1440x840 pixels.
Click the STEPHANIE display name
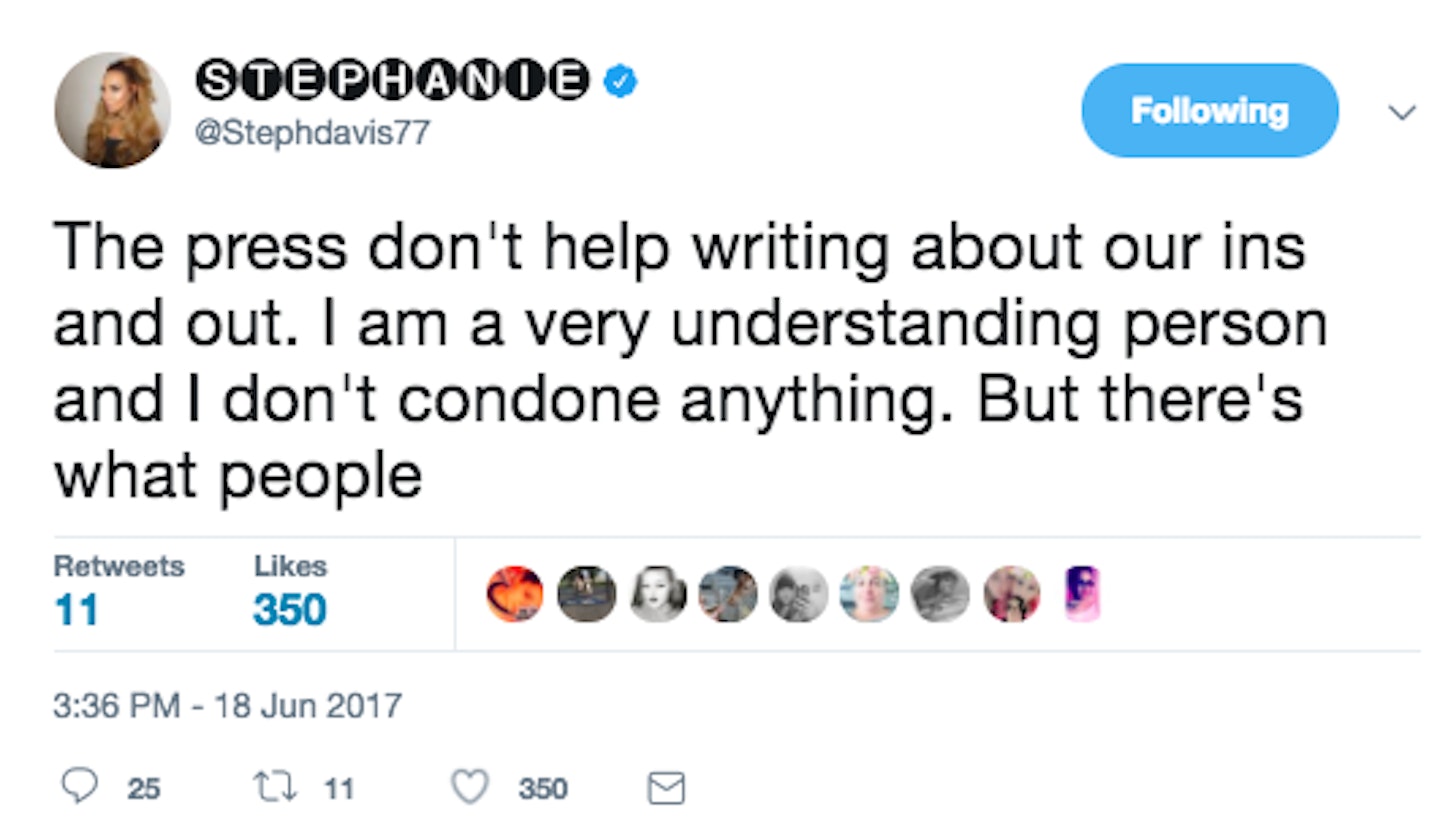tap(392, 82)
